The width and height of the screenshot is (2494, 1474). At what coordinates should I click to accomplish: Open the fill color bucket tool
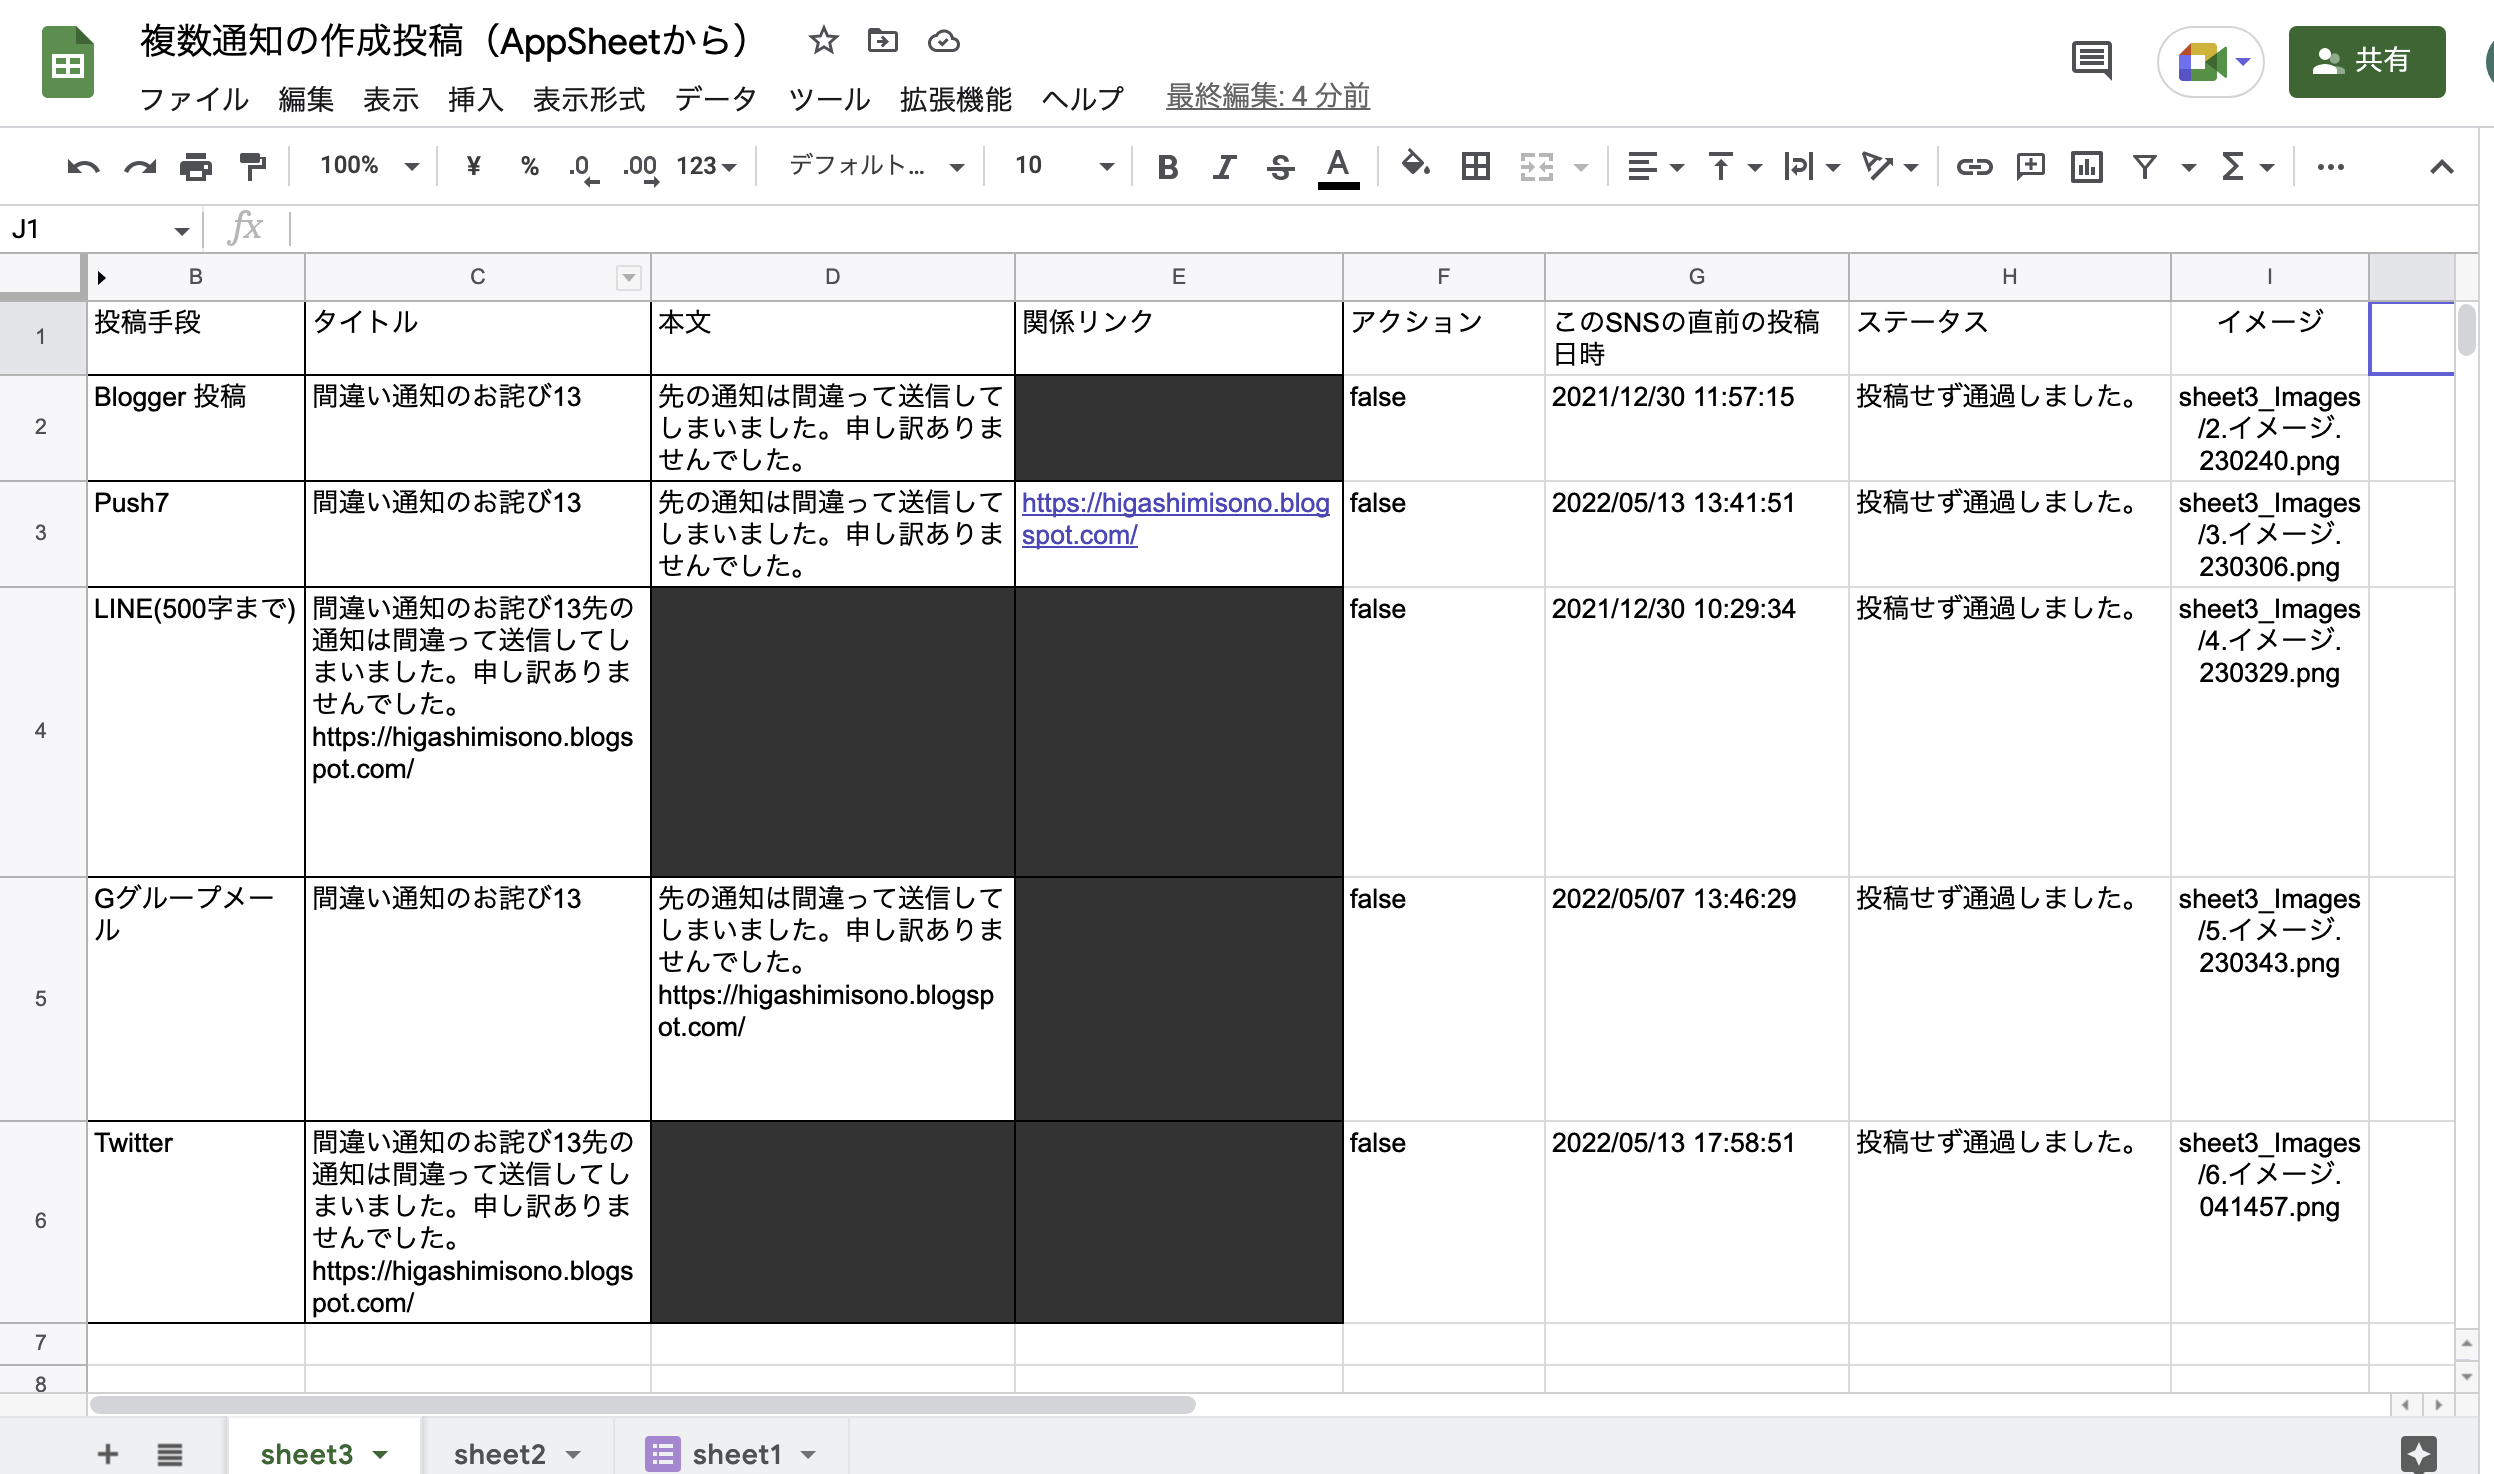coord(1415,165)
